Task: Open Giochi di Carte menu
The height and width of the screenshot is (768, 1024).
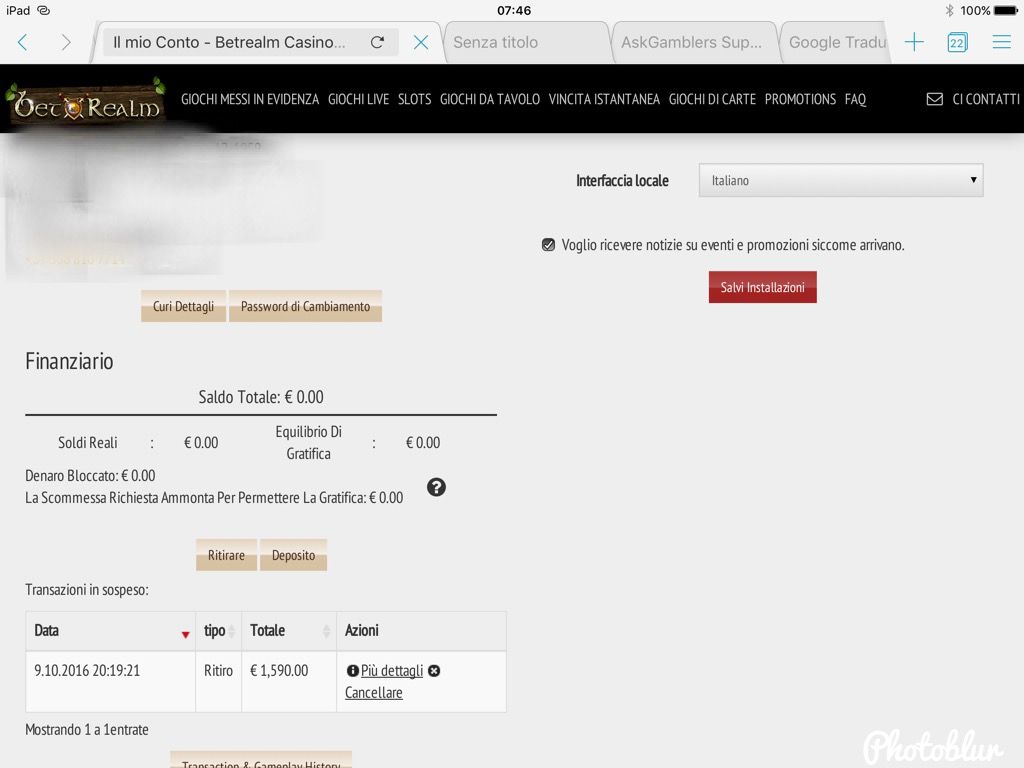Action: click(x=712, y=99)
